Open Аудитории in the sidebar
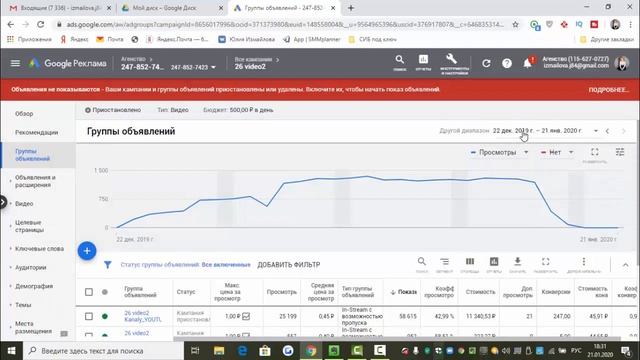 pos(31,267)
